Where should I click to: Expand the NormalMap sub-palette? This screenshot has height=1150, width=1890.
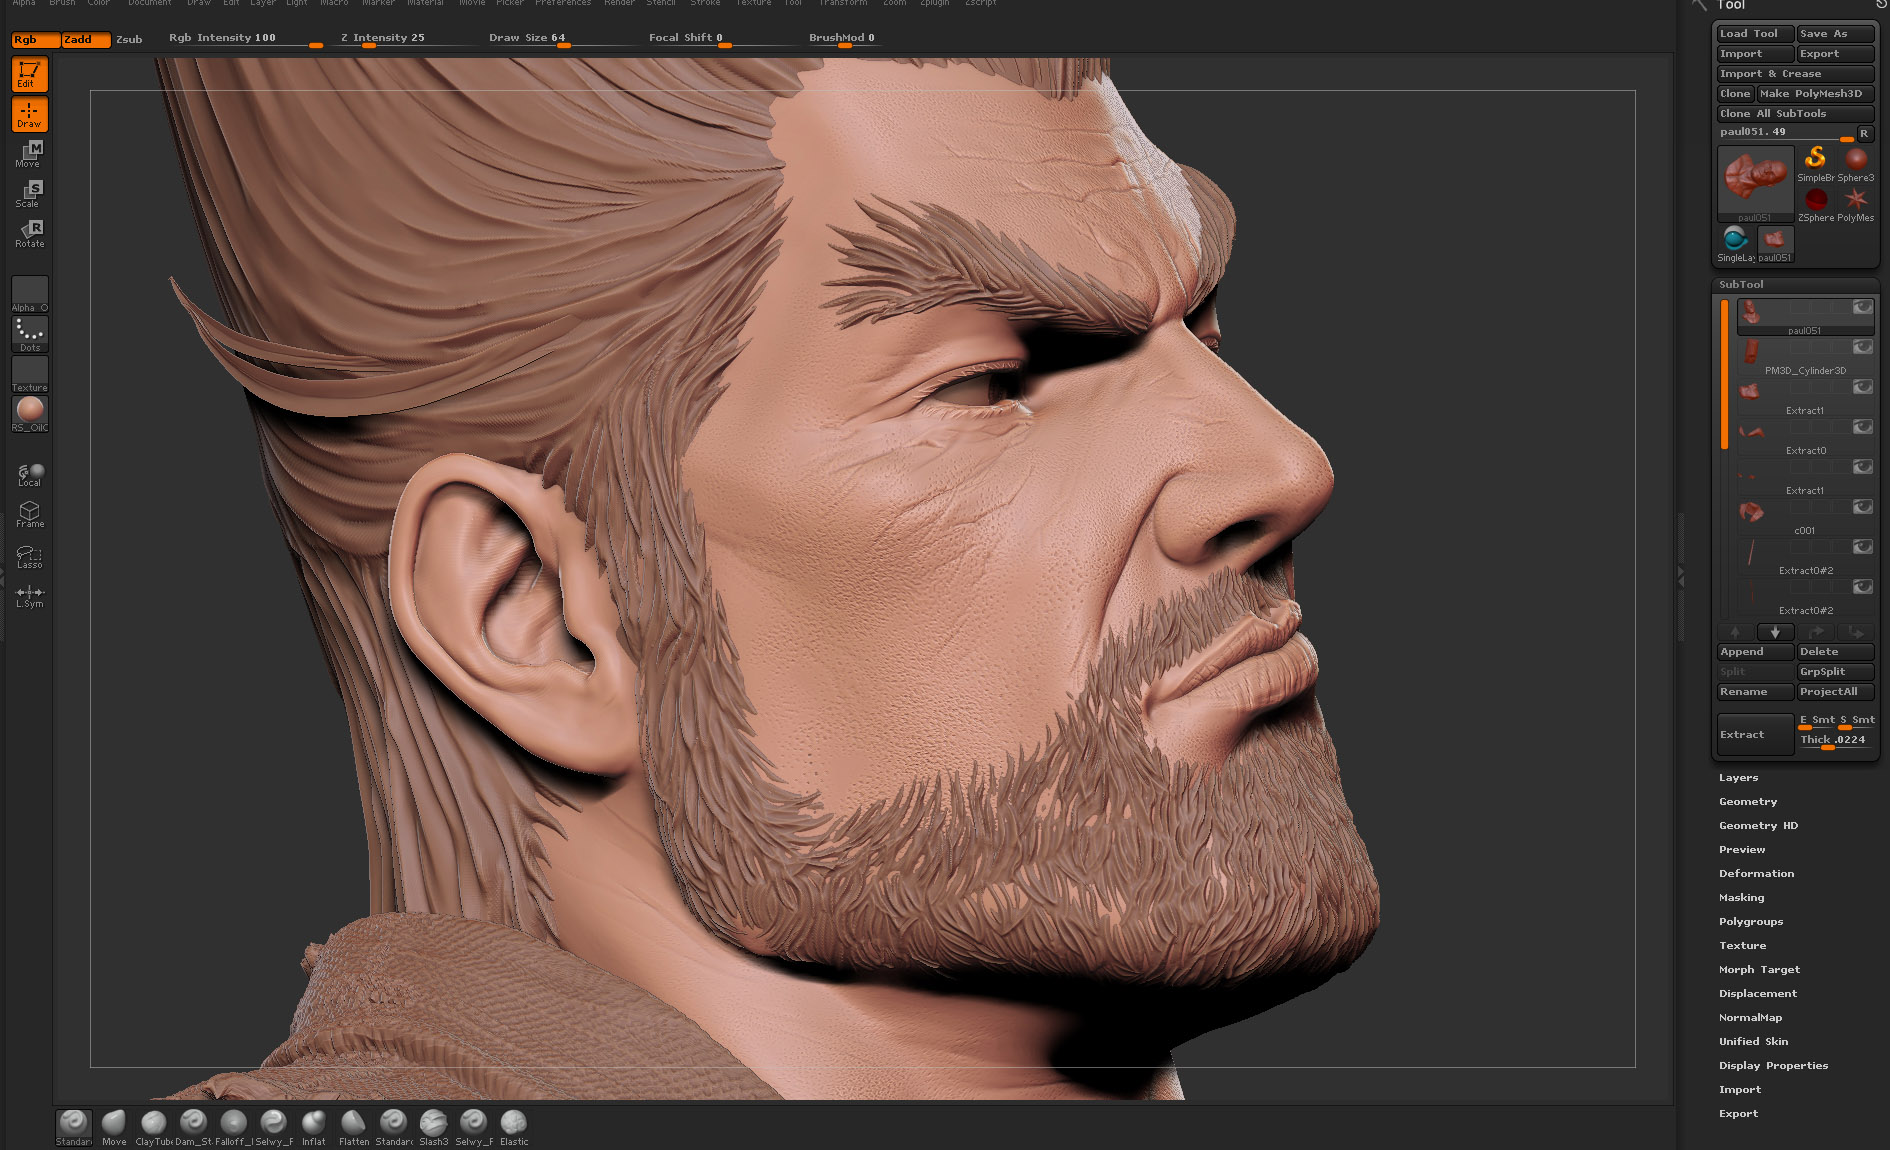[x=1750, y=1018]
